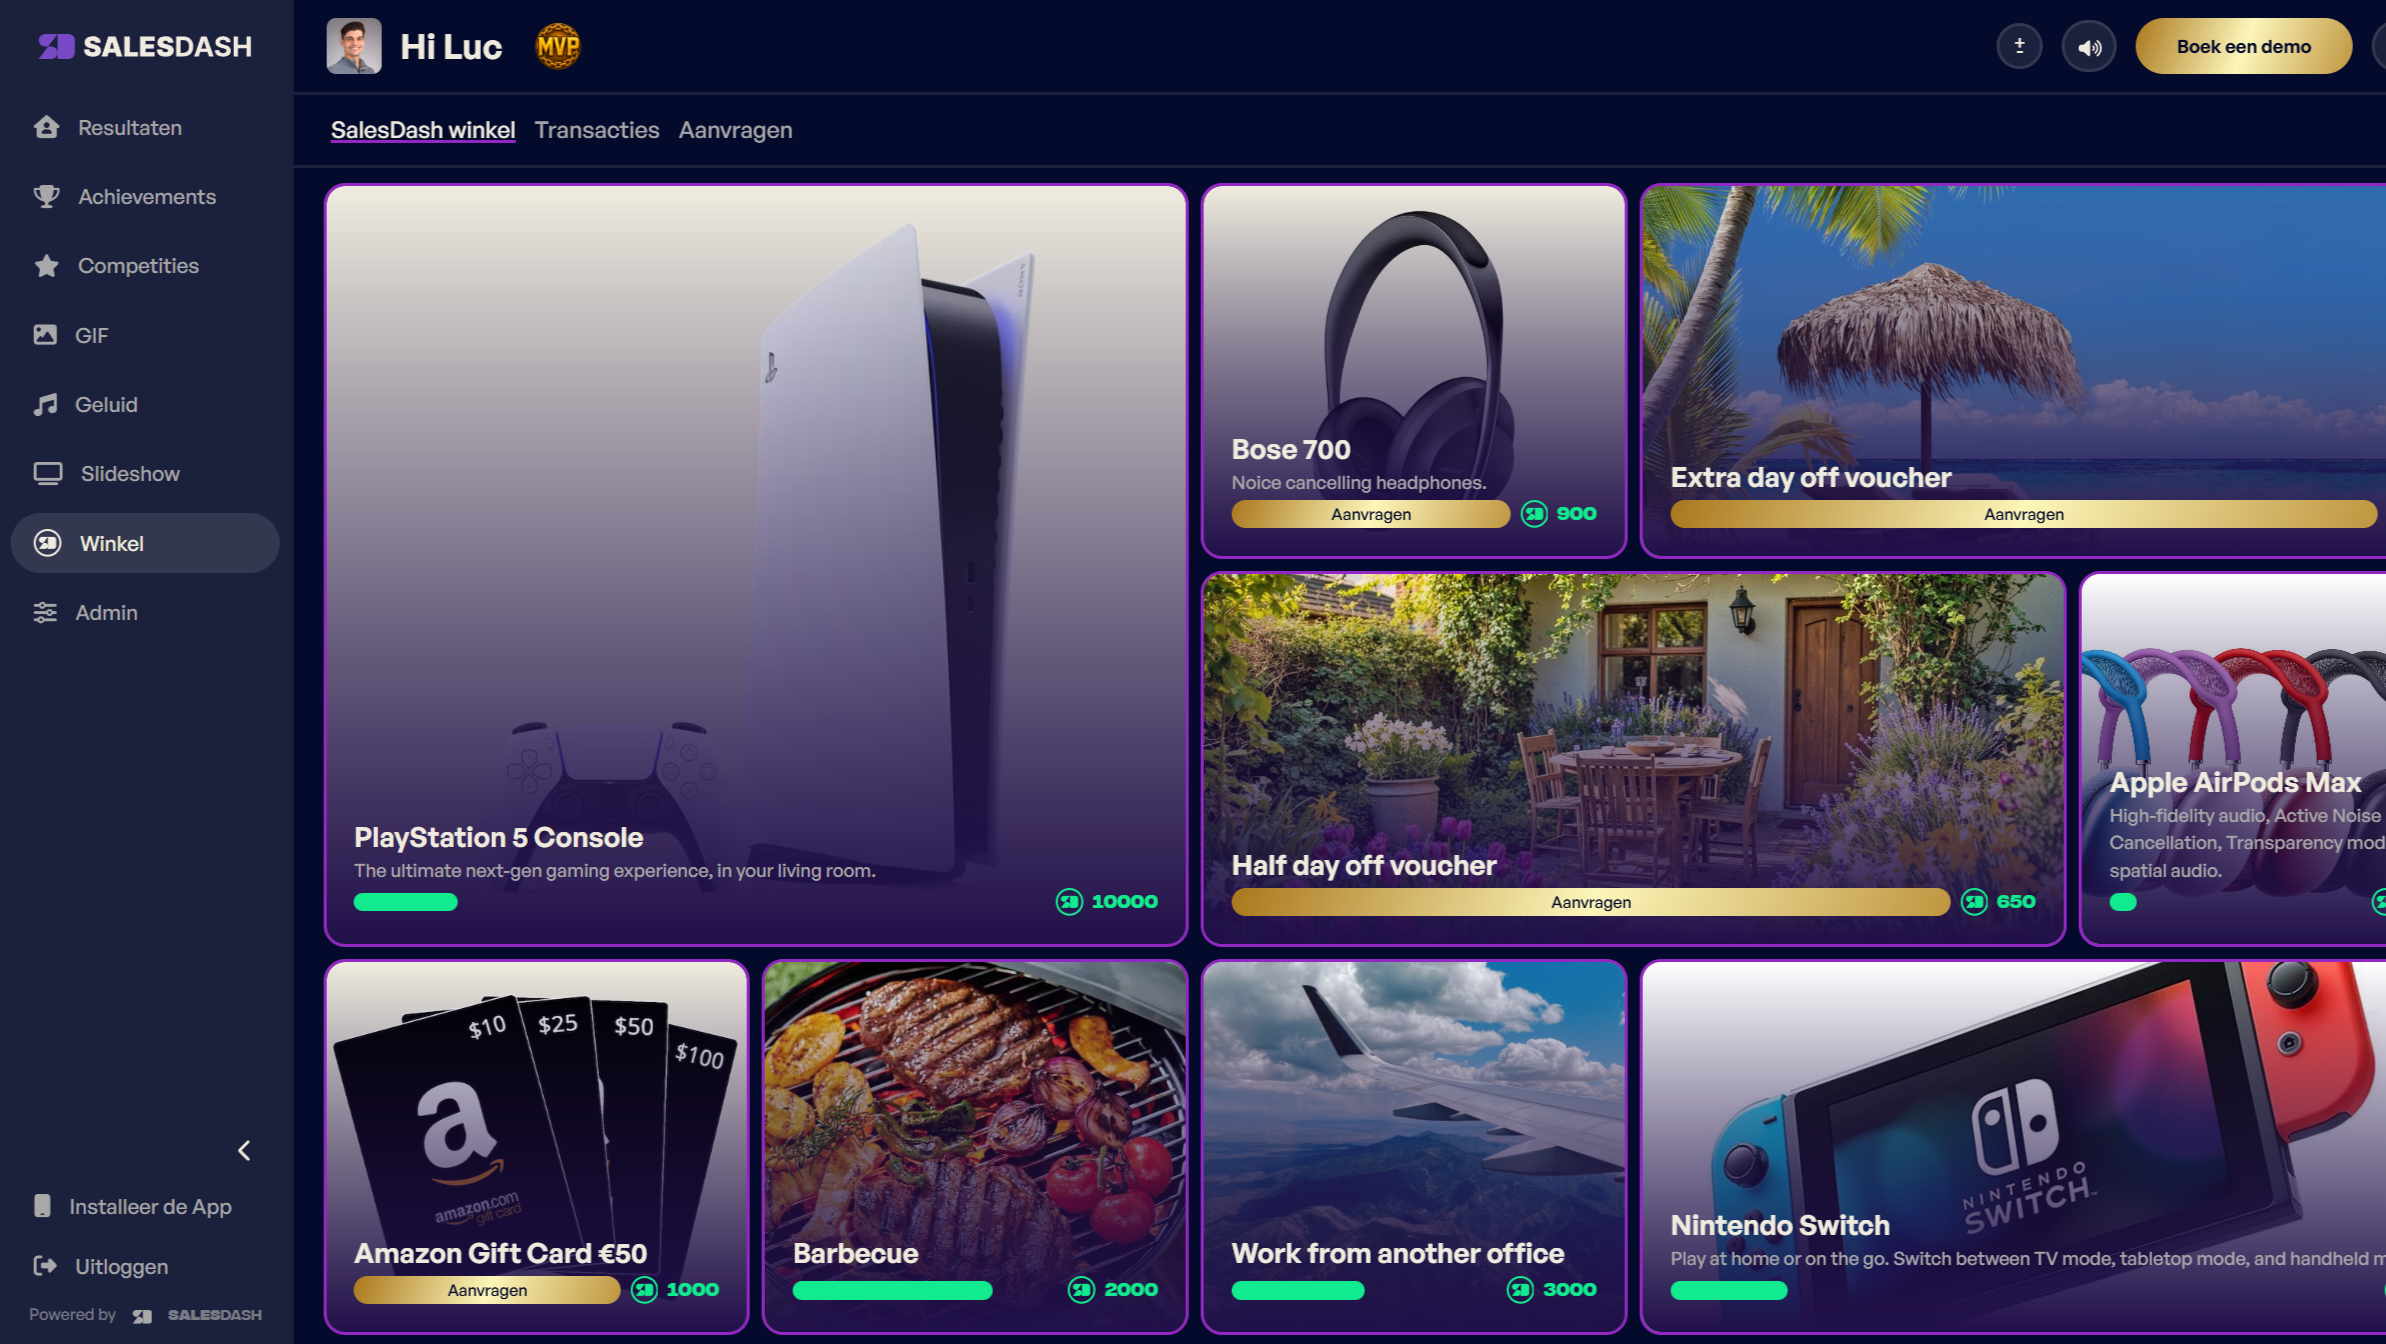Open Admin settings sliders icon
The width and height of the screenshot is (2386, 1344).
tap(45, 612)
